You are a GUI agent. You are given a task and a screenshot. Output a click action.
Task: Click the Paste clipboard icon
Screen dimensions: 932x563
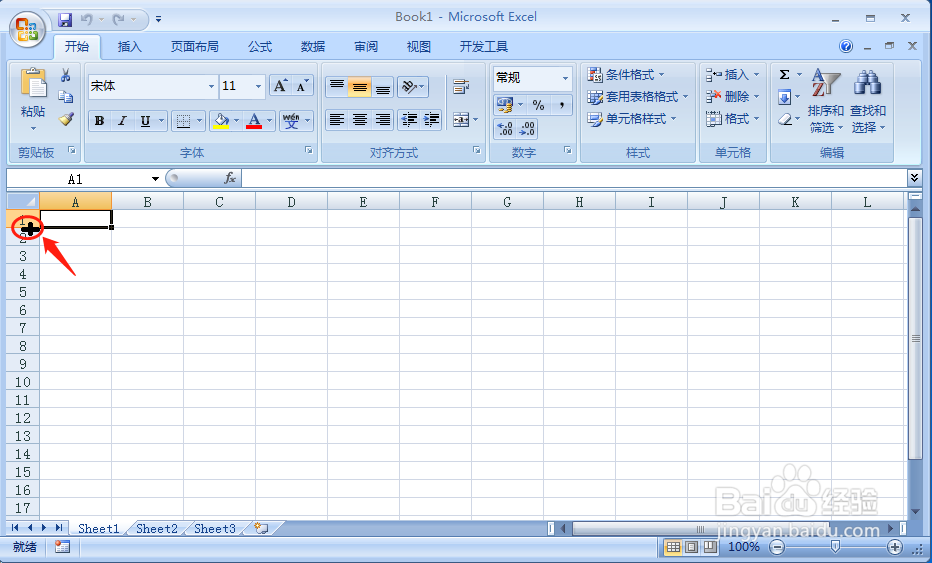click(33, 83)
